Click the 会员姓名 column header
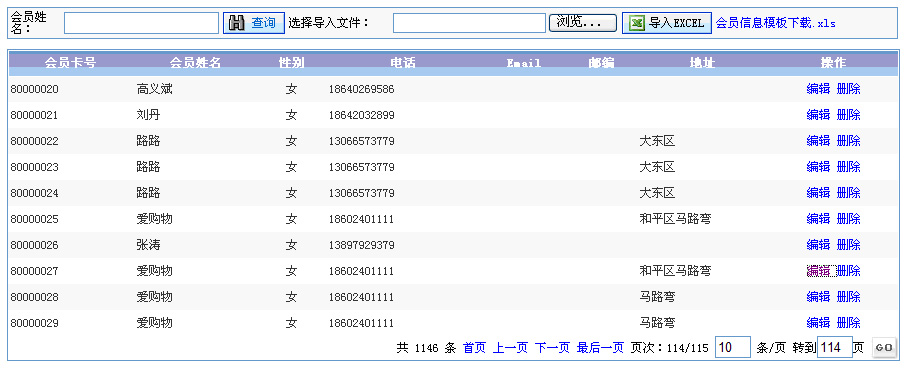Screen dimensions: 906x368 [195, 62]
